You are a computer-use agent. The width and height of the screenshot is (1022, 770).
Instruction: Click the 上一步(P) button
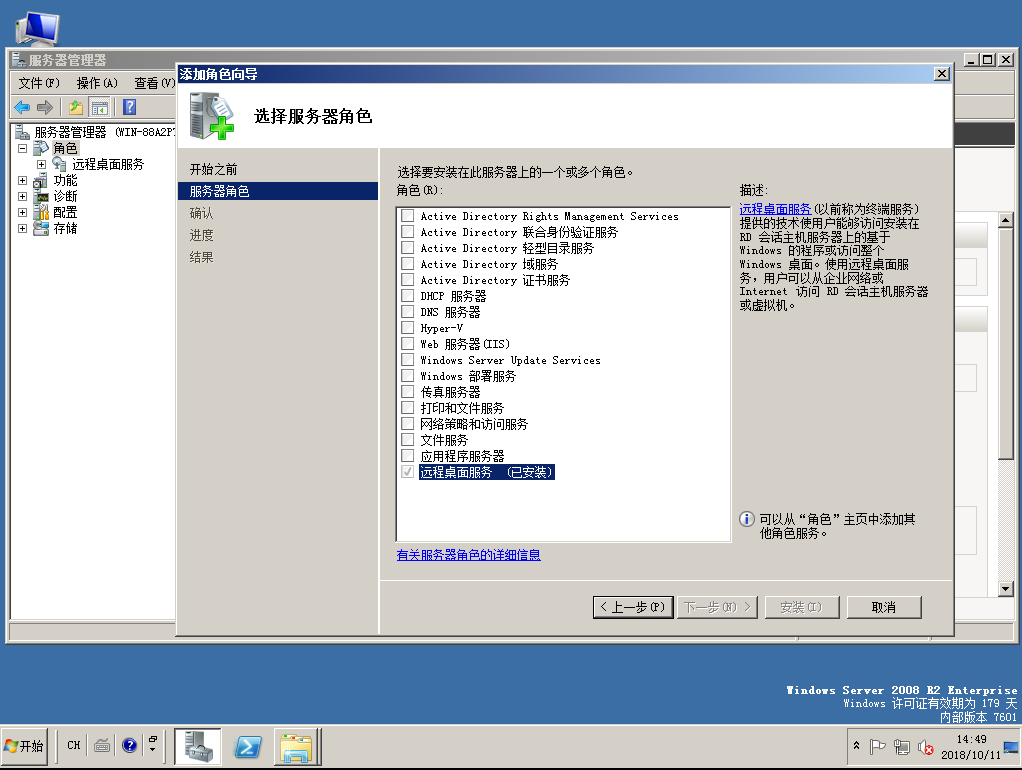[633, 607]
